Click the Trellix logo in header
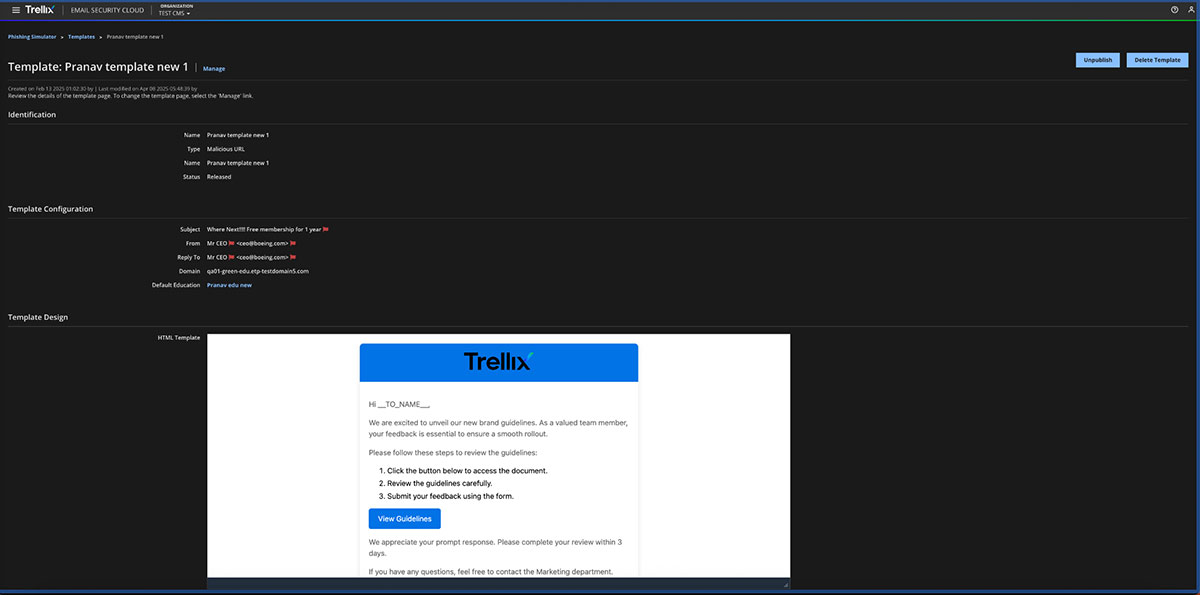 point(41,10)
